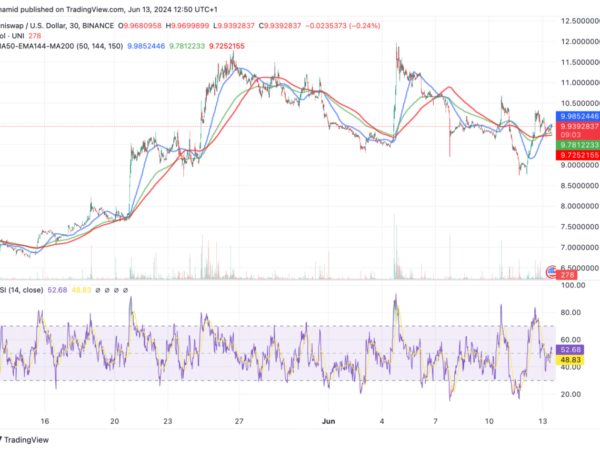Viewport: 600px width, 450px height.
Task: Select the close value C9.9392837
Action: 280,26
